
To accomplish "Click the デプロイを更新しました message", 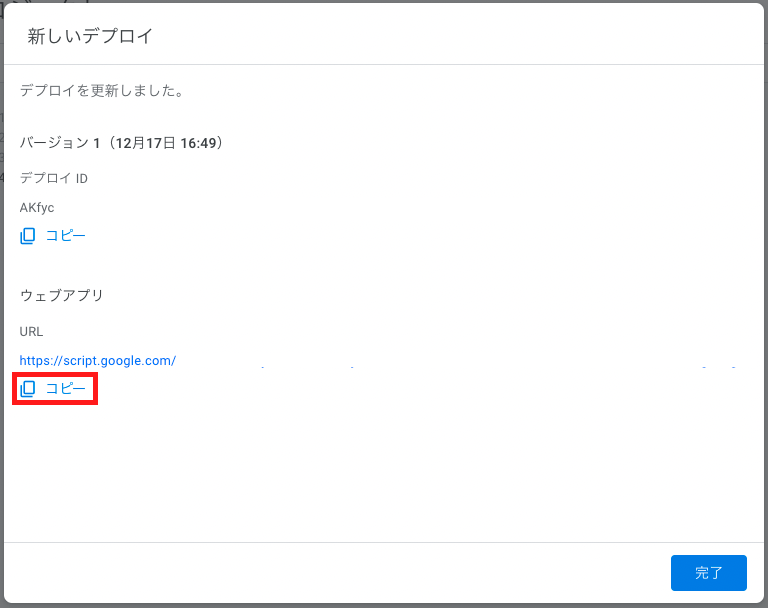I will point(101,91).
